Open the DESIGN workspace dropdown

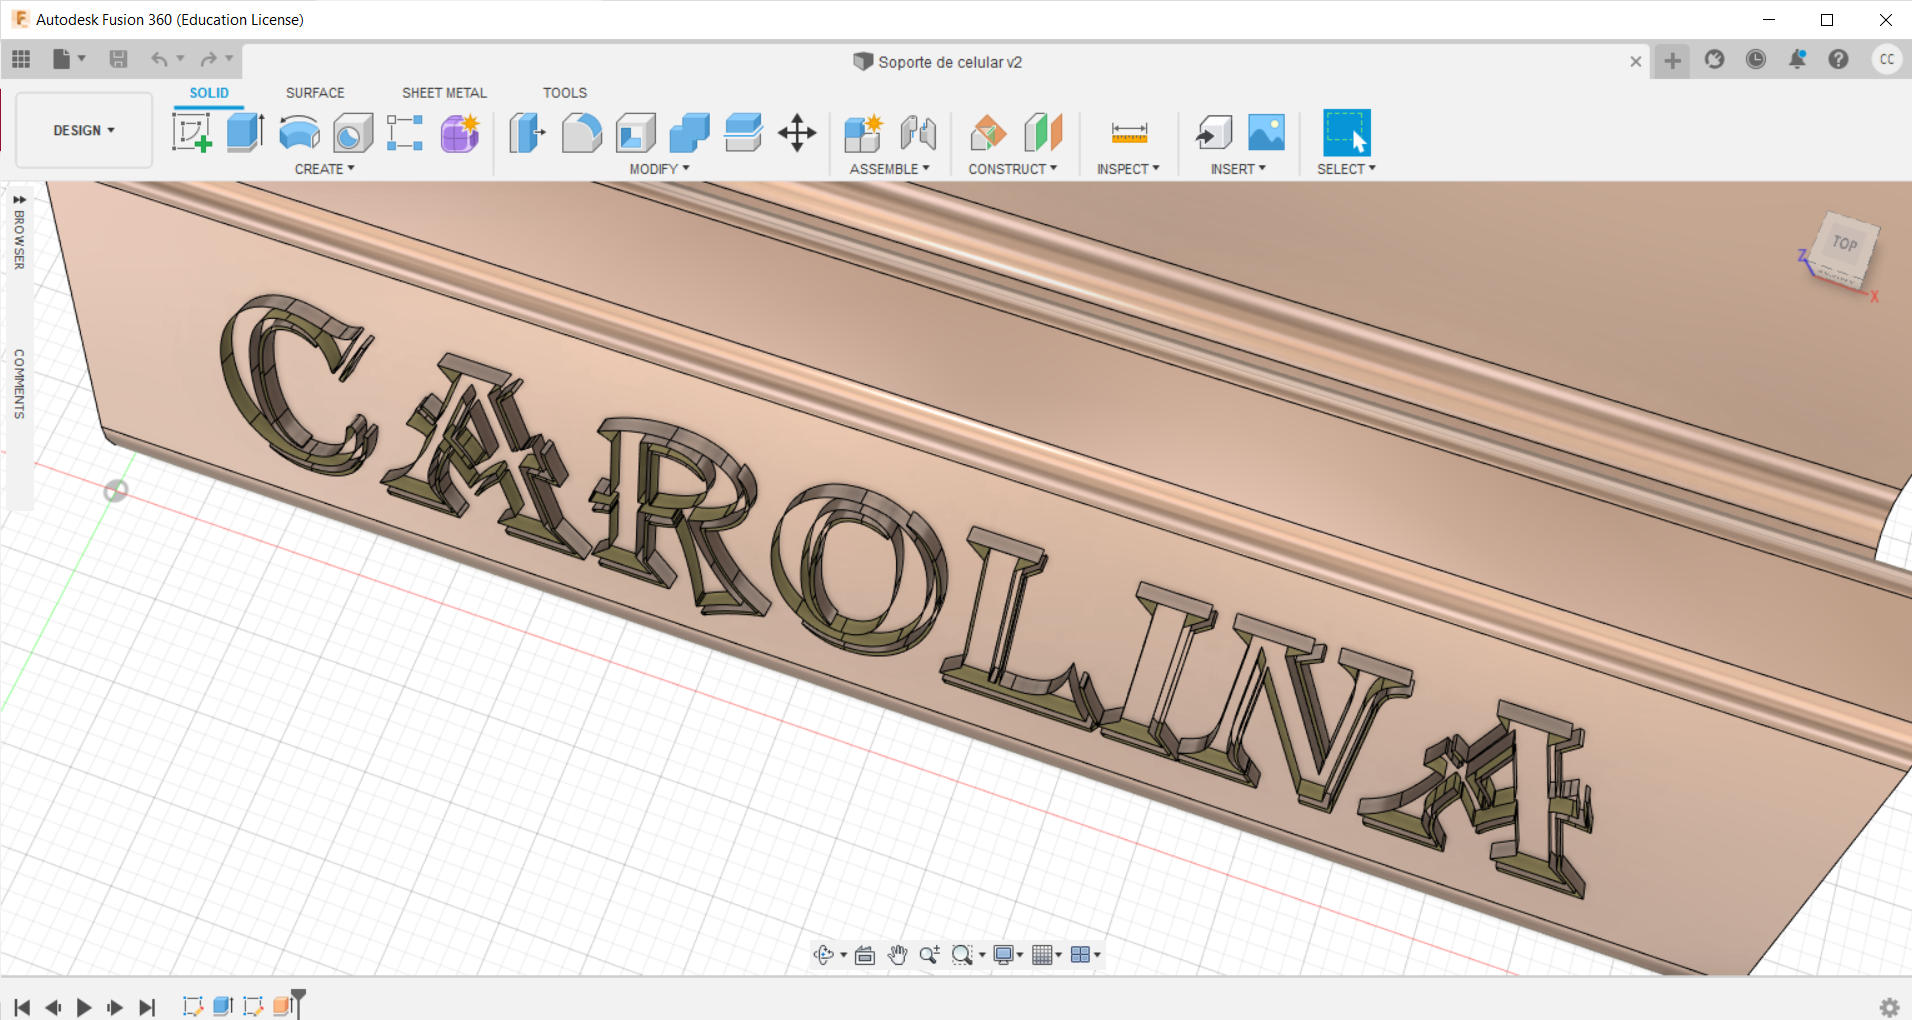(84, 130)
